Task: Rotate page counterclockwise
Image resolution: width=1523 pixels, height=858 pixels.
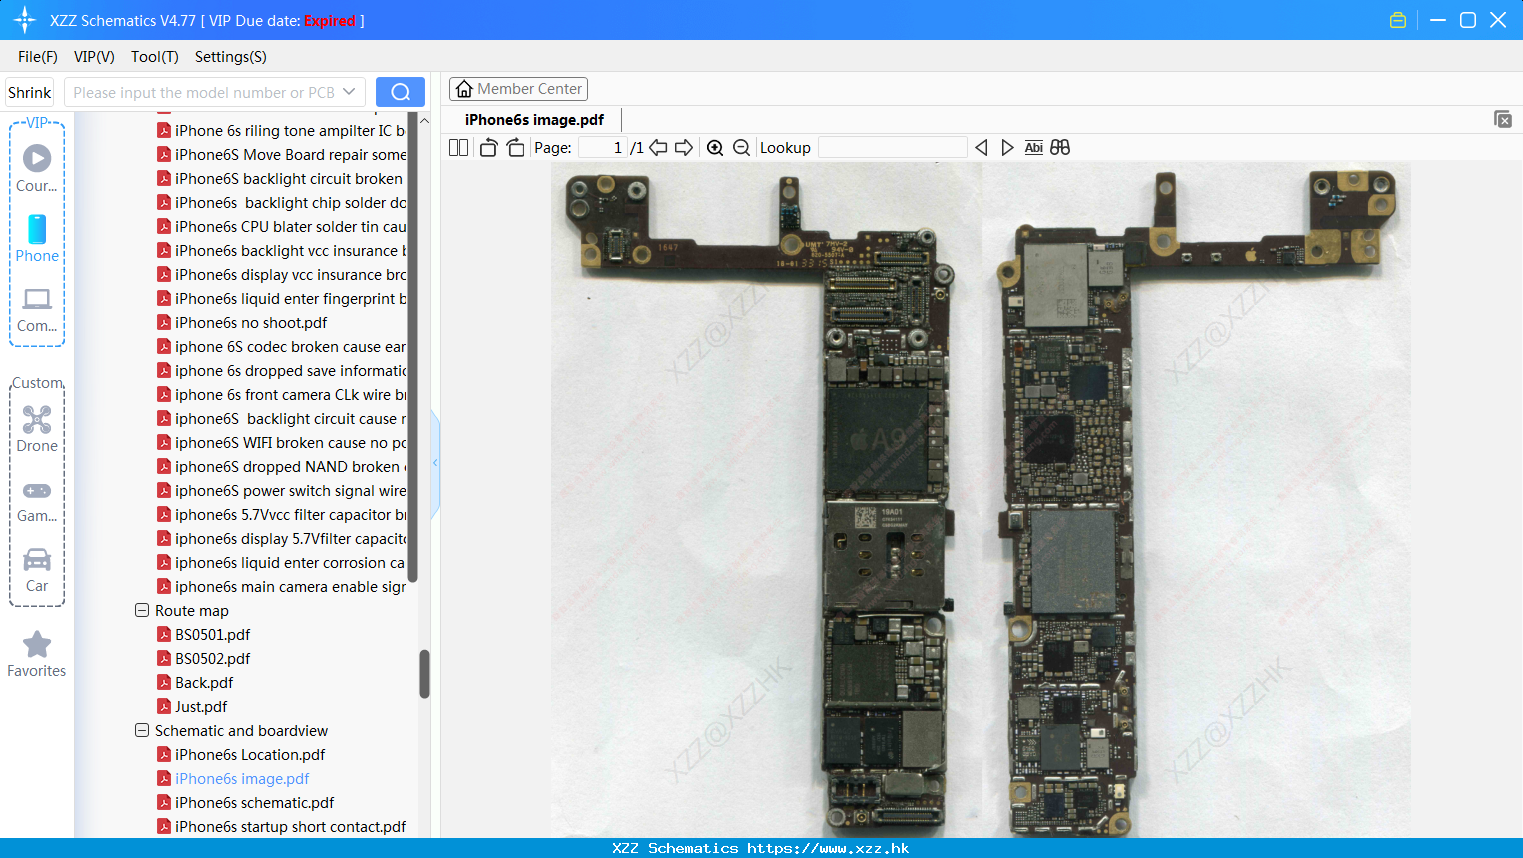Action: (x=488, y=147)
